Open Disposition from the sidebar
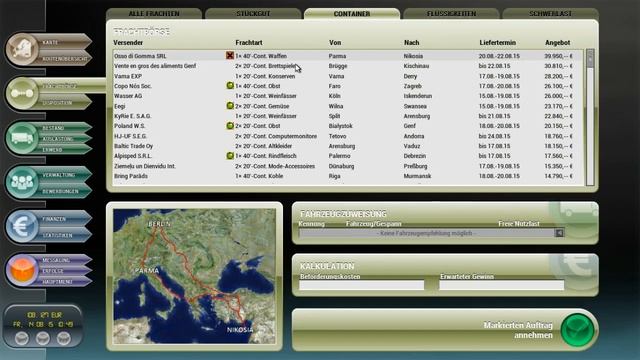Screen dimensions: 640x360 64,103
